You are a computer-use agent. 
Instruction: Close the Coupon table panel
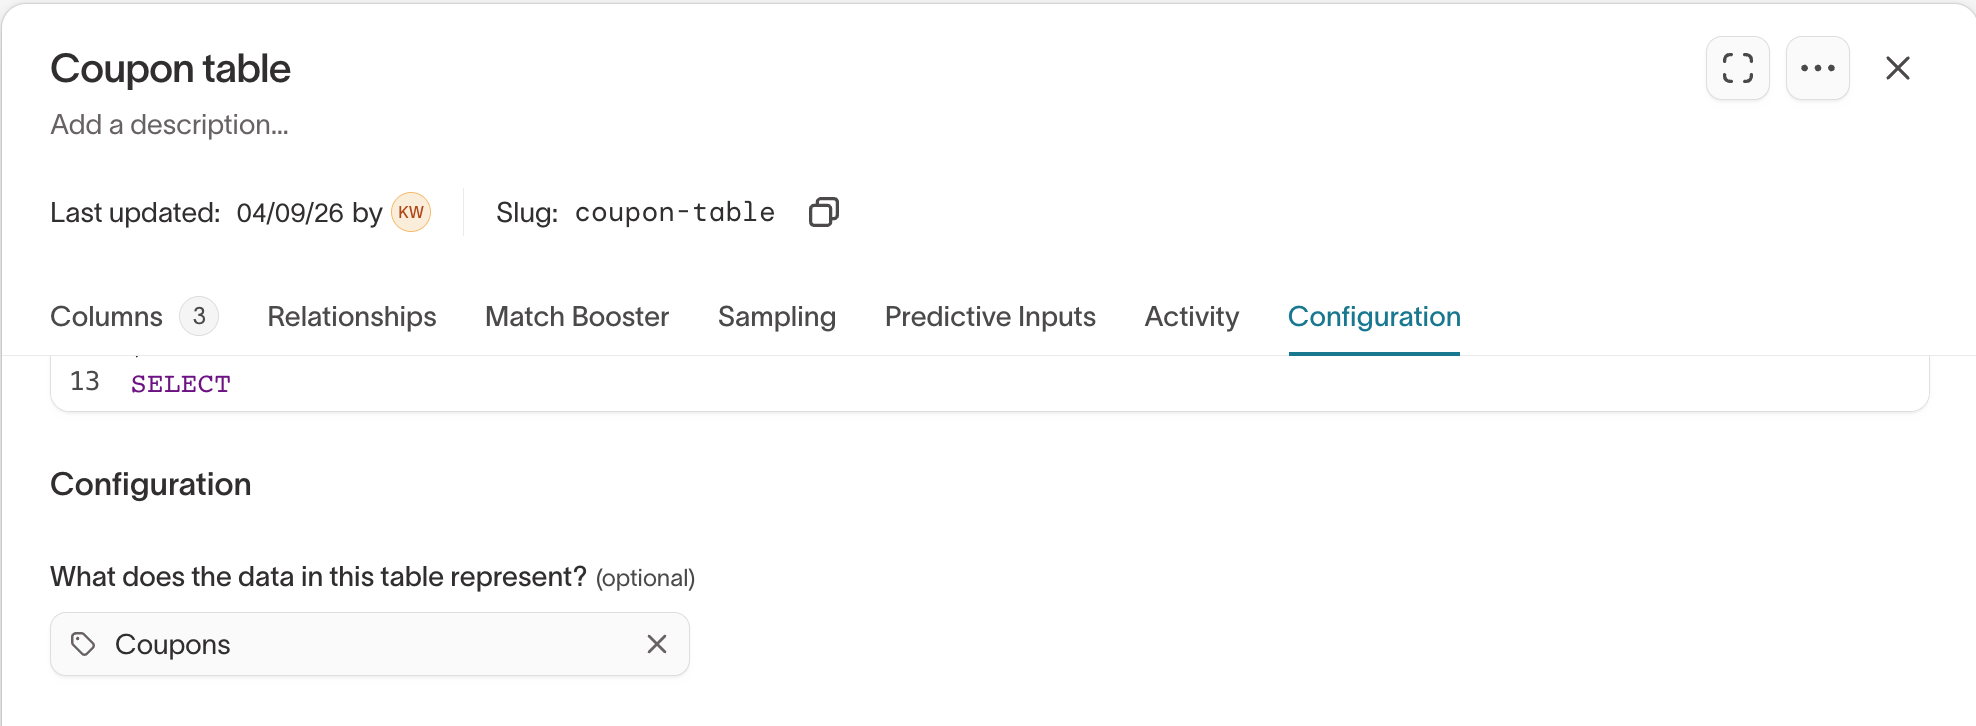1897,68
